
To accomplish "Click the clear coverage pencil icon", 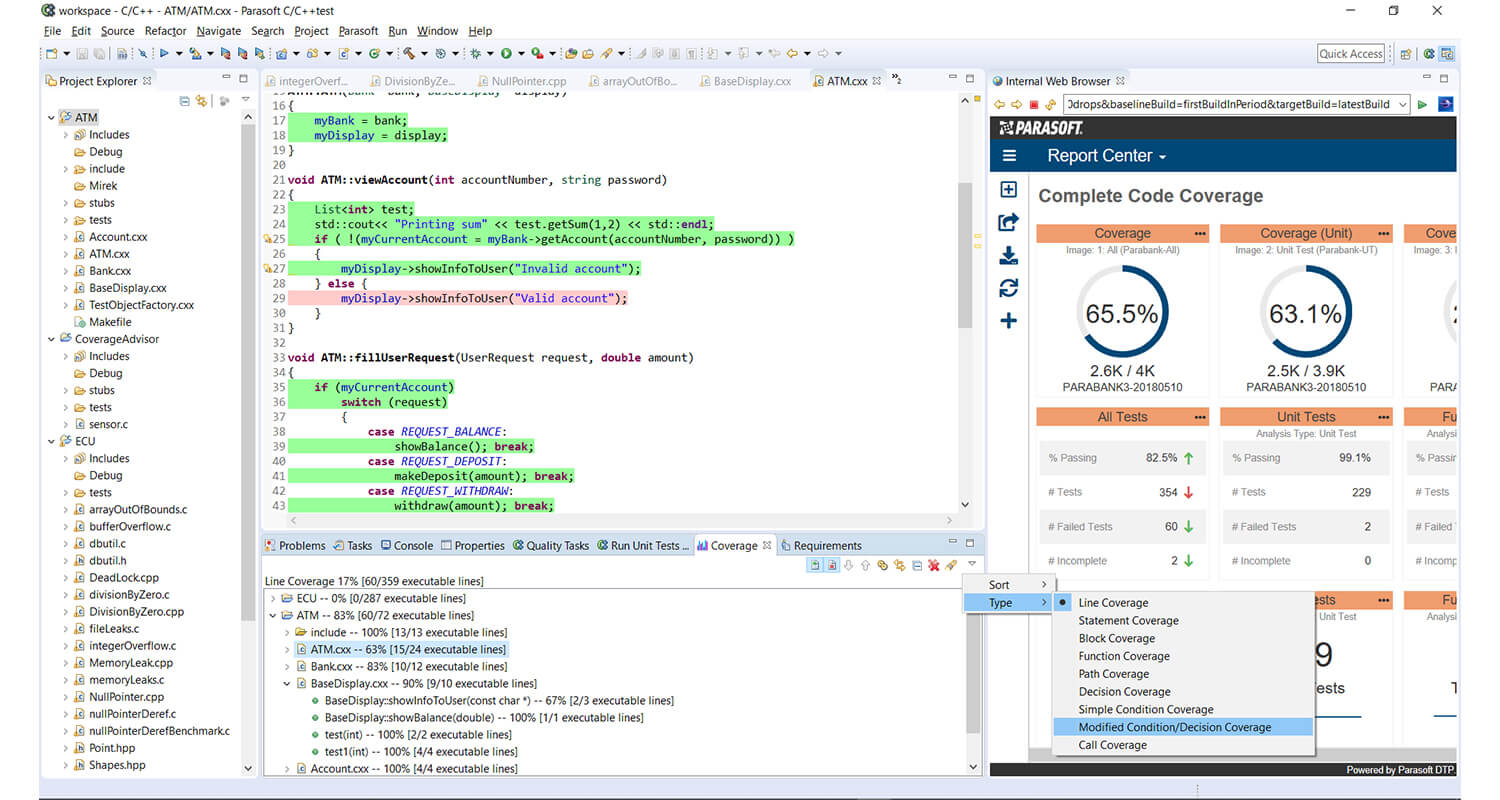I will coord(951,566).
